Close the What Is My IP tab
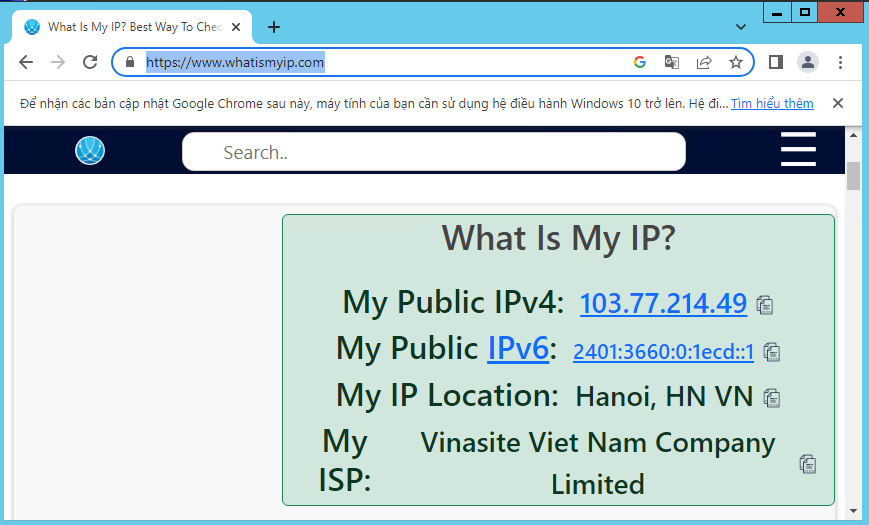869x525 pixels. (x=236, y=27)
